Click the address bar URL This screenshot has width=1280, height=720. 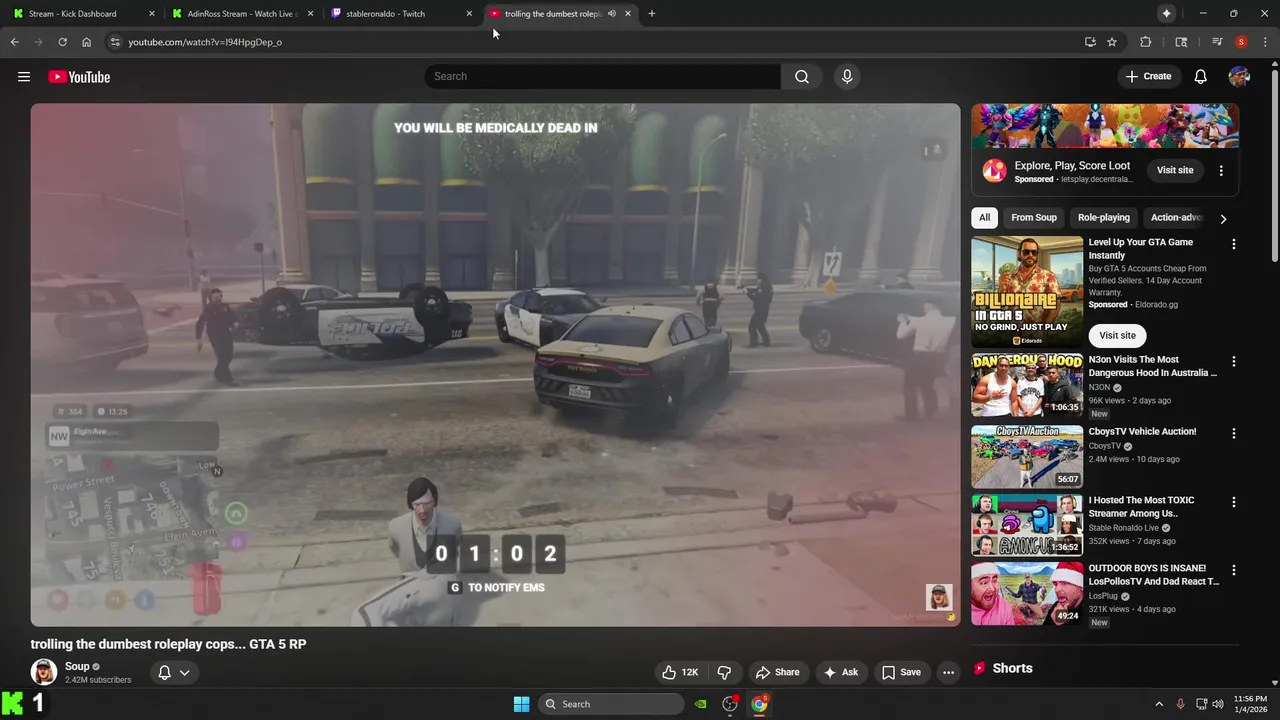pyautogui.click(x=205, y=42)
